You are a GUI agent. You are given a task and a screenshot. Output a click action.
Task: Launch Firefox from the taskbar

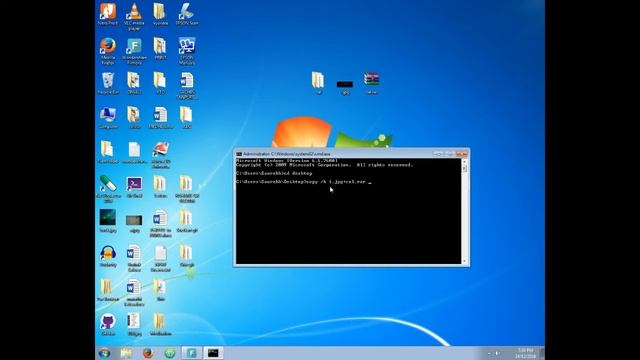(x=148, y=353)
